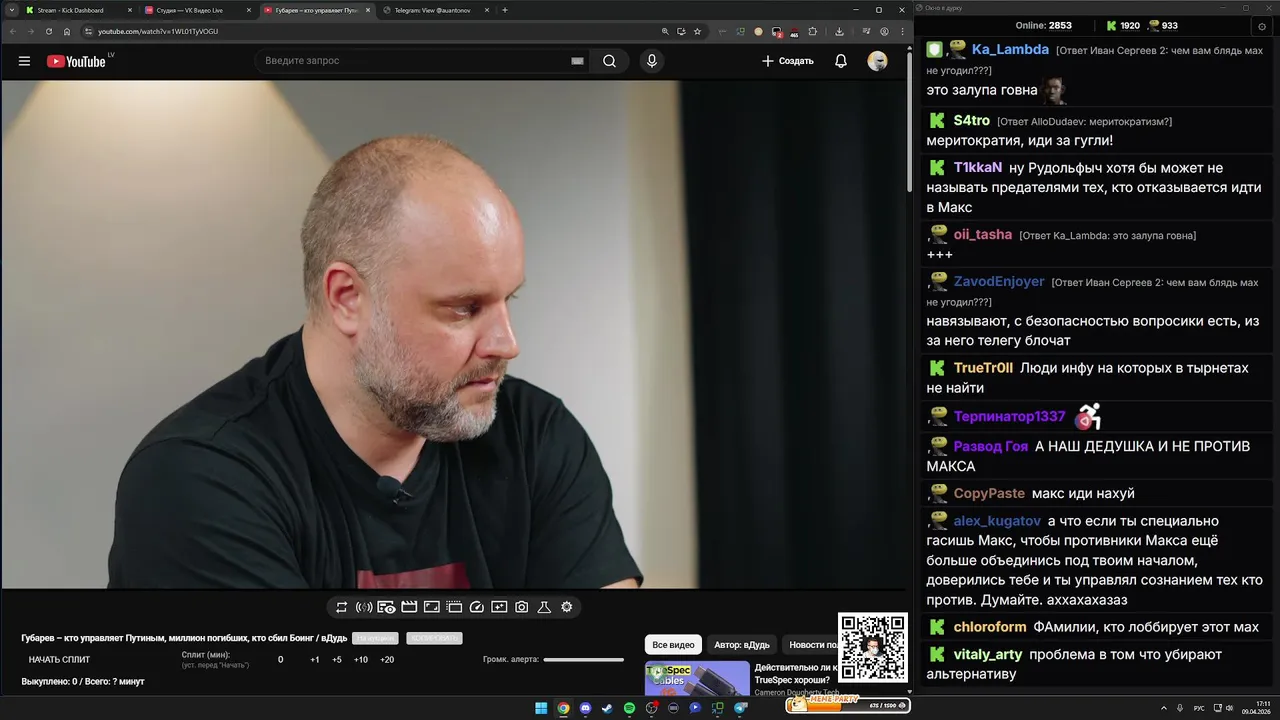
Task: Add +5 minutes to split
Action: (337, 660)
